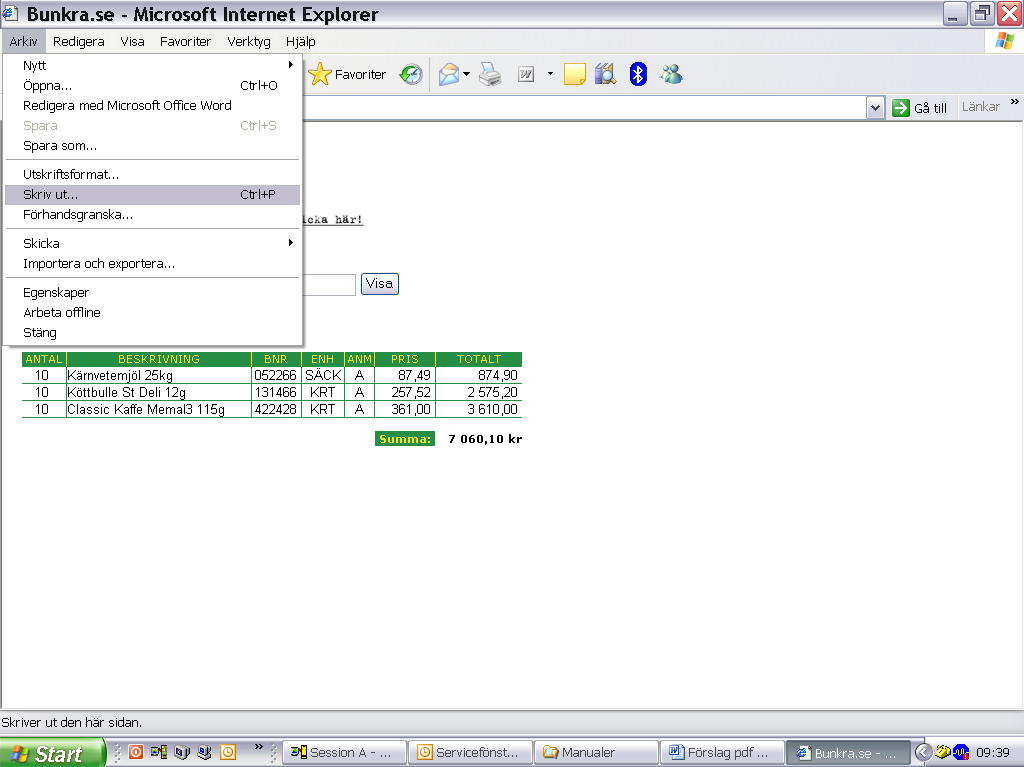This screenshot has height=767, width=1024.
Task: Click the input field beside Visa button
Action: click(x=329, y=284)
